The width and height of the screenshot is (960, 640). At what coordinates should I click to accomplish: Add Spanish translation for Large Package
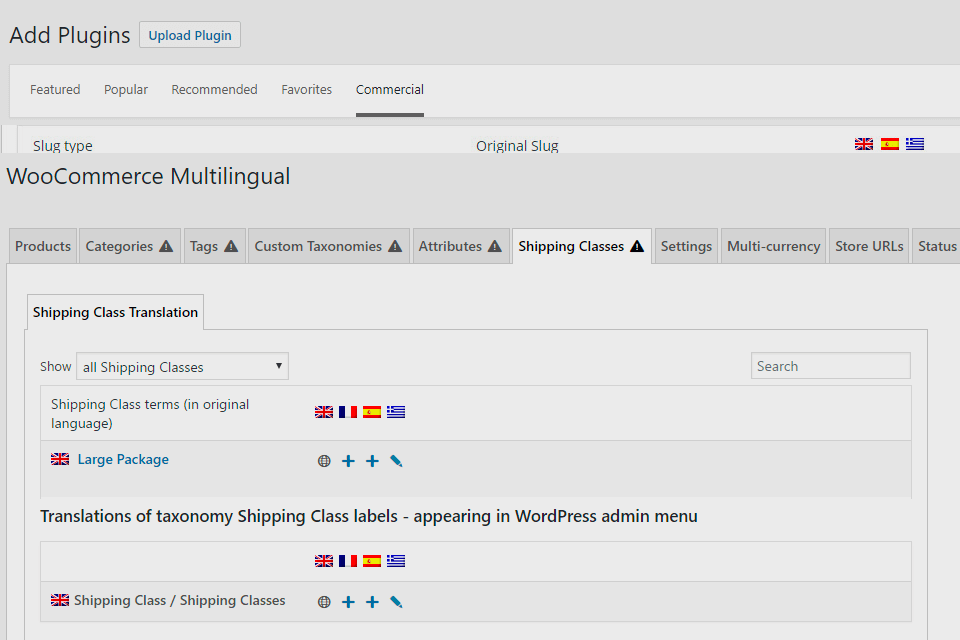tap(372, 461)
